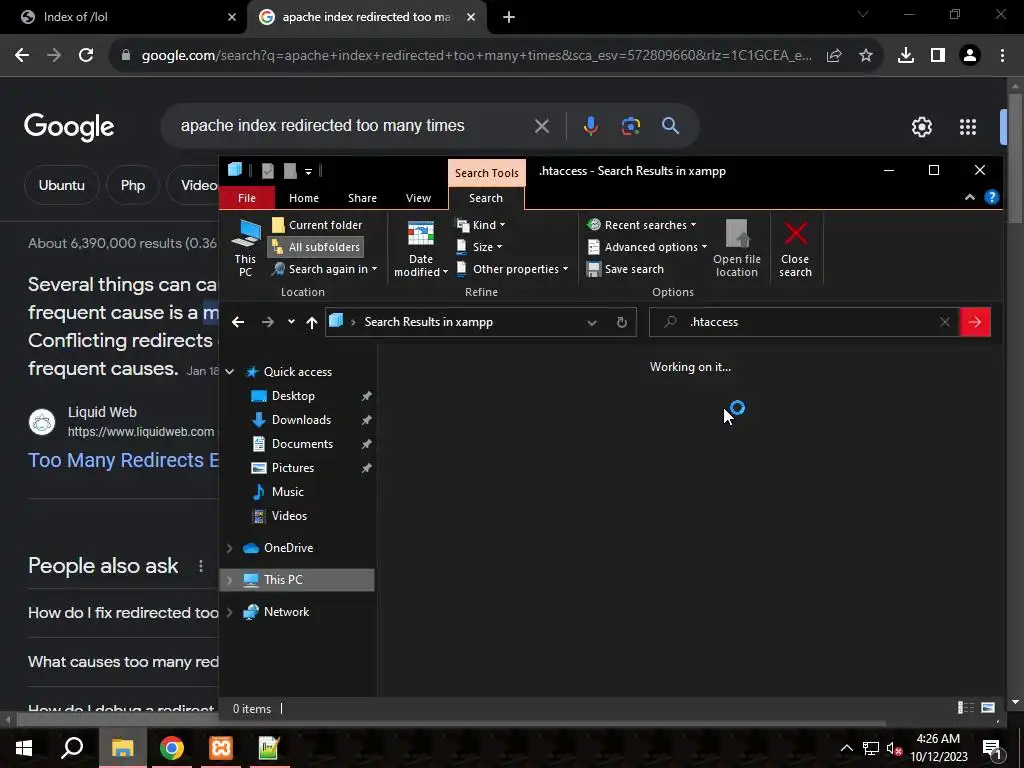
Task: Clear the Google search query
Action: [x=541, y=126]
